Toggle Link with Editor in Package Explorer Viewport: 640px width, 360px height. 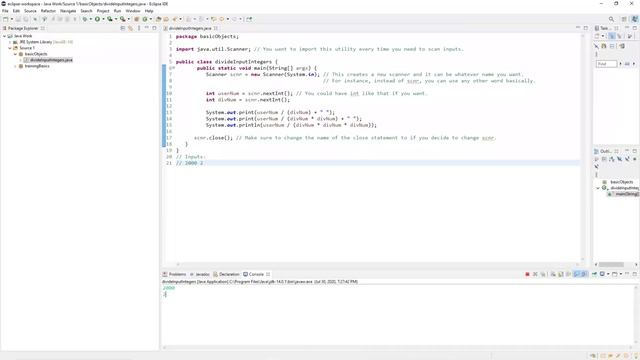[131, 28]
